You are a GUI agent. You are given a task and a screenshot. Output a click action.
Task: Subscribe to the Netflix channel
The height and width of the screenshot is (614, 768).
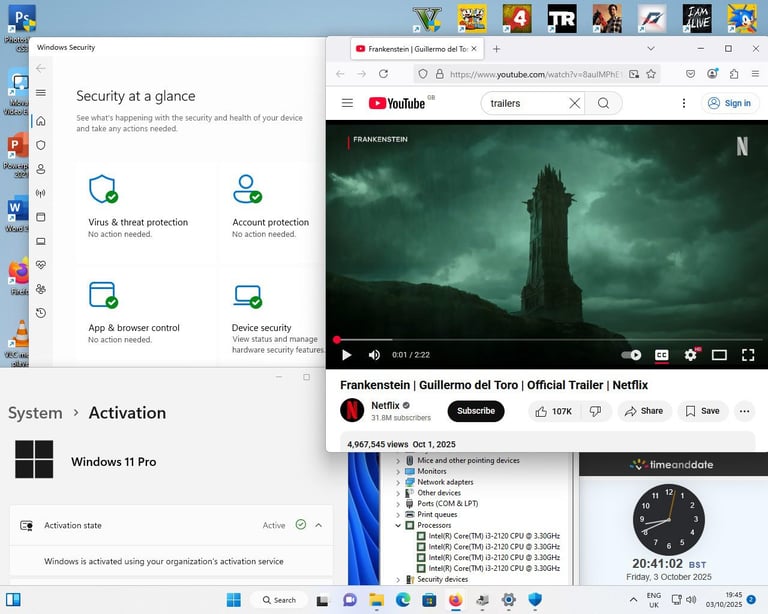pyautogui.click(x=476, y=411)
